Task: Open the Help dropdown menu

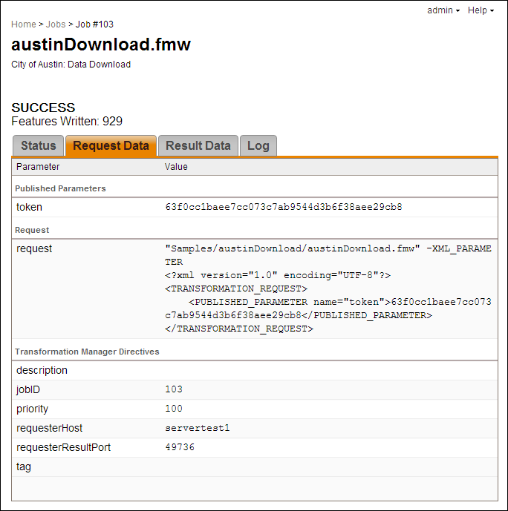Action: point(480,10)
